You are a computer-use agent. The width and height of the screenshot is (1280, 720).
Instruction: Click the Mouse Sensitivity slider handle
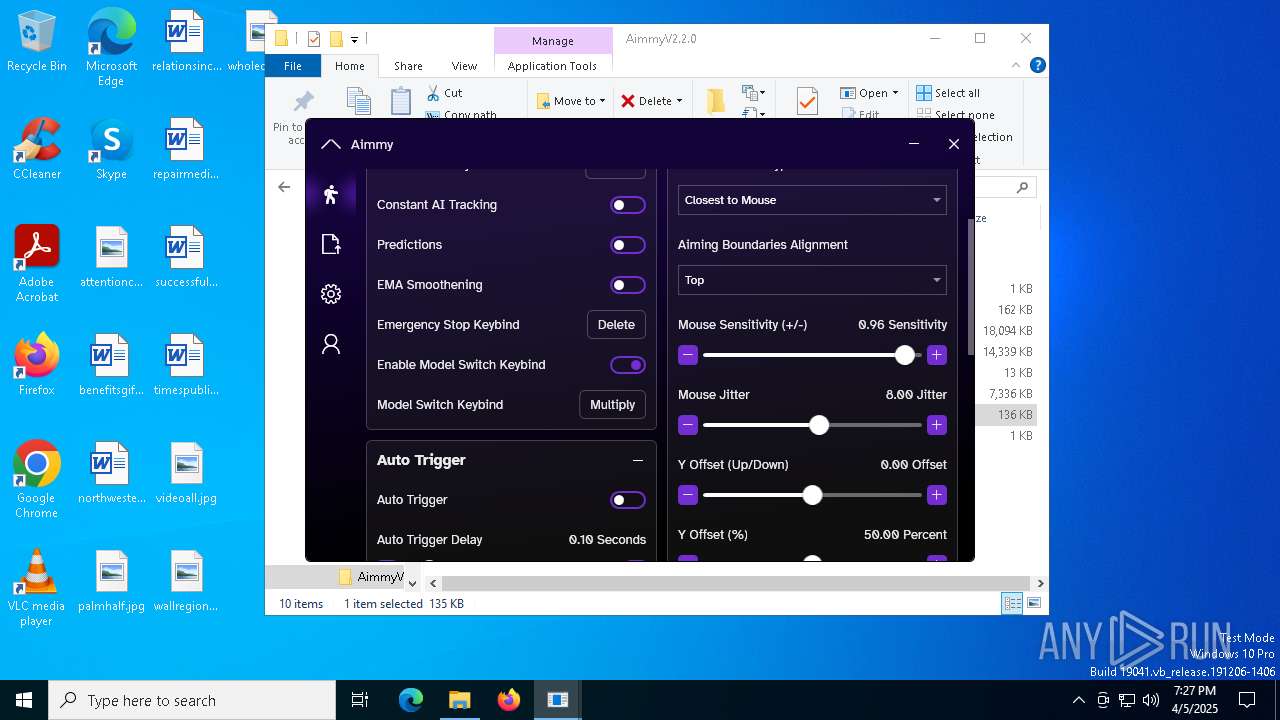(x=905, y=355)
